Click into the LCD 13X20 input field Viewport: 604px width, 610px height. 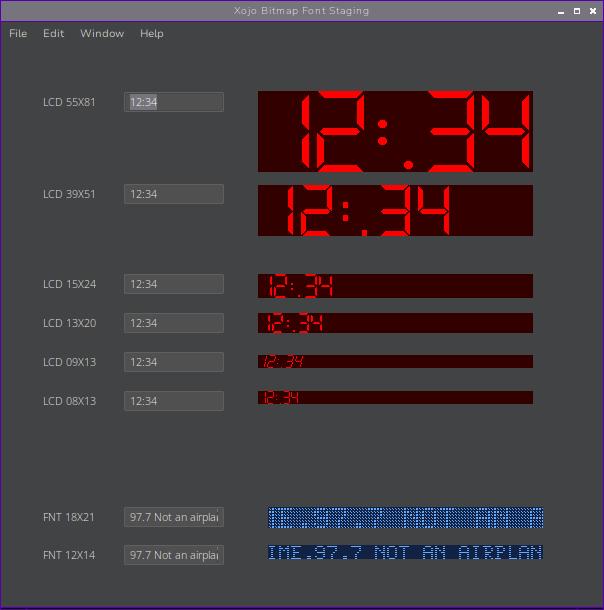tap(174, 323)
